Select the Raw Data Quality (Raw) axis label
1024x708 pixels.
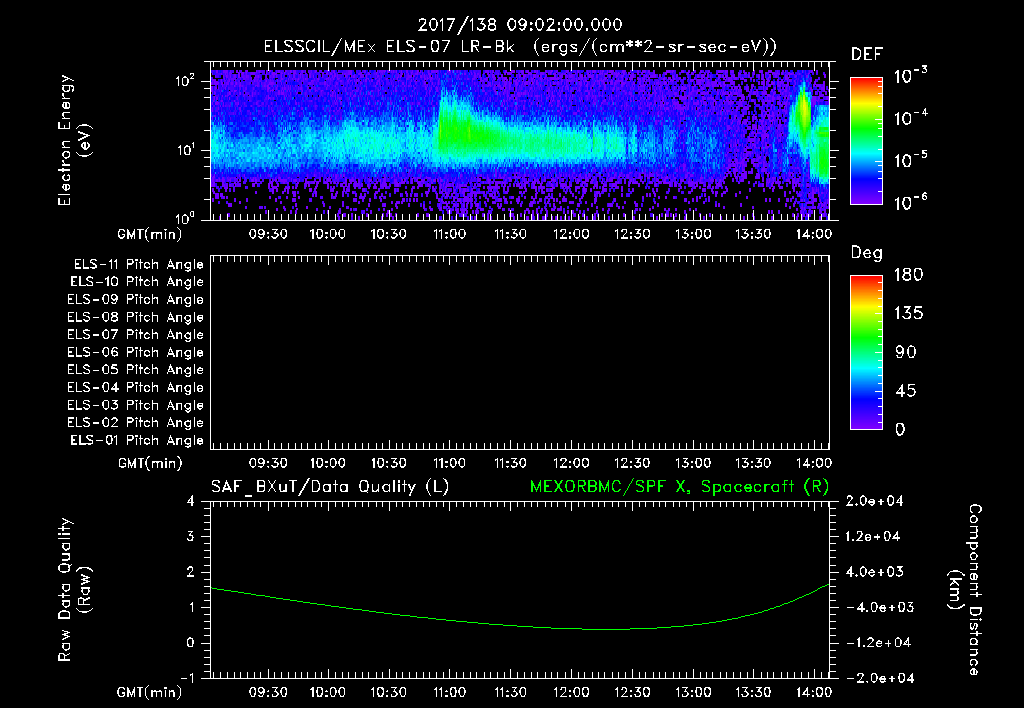point(74,590)
